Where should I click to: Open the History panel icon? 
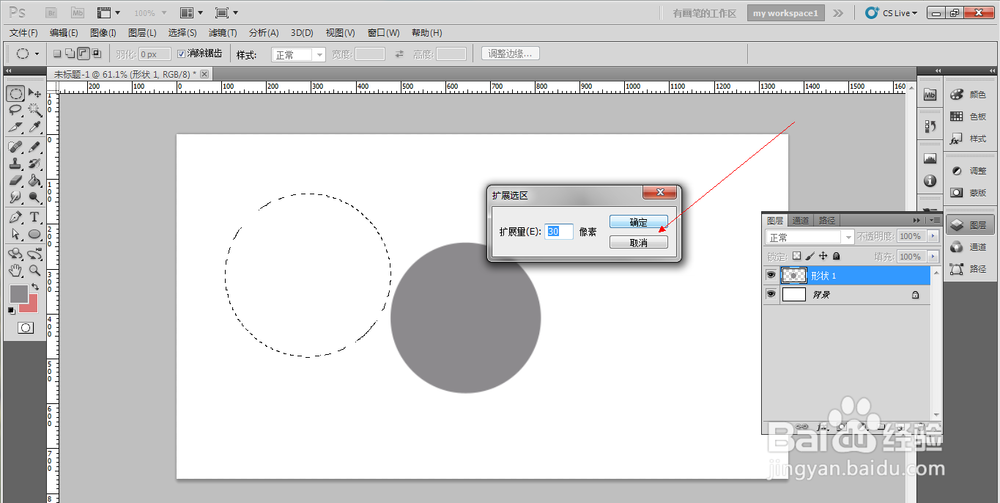(930, 127)
